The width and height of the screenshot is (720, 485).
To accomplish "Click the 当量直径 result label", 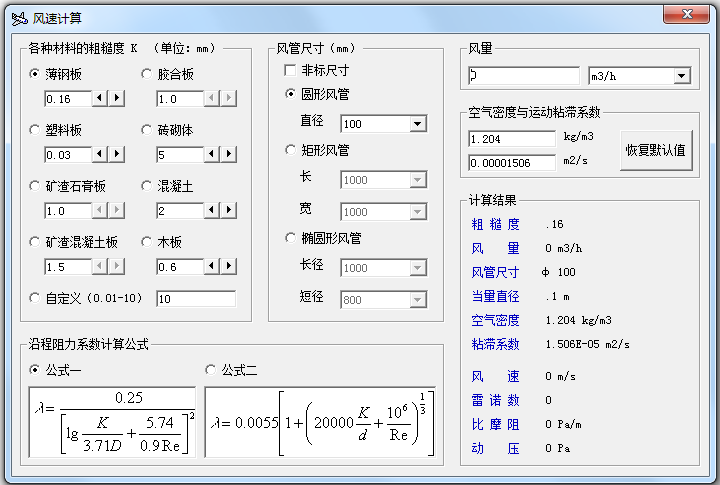I will coord(495,296).
